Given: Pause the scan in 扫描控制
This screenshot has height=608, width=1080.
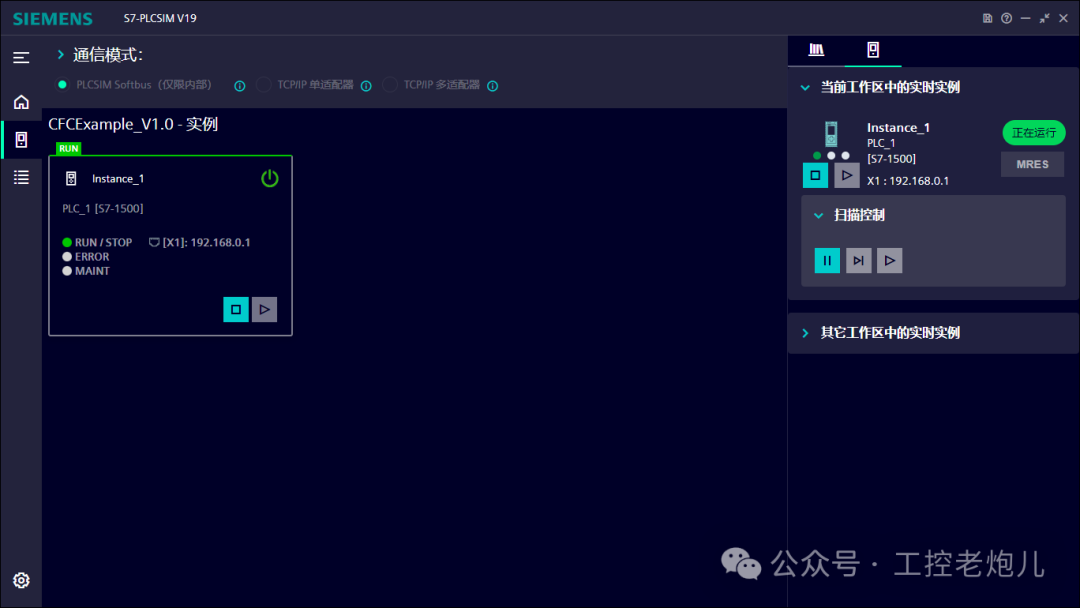Looking at the screenshot, I should (x=827, y=261).
